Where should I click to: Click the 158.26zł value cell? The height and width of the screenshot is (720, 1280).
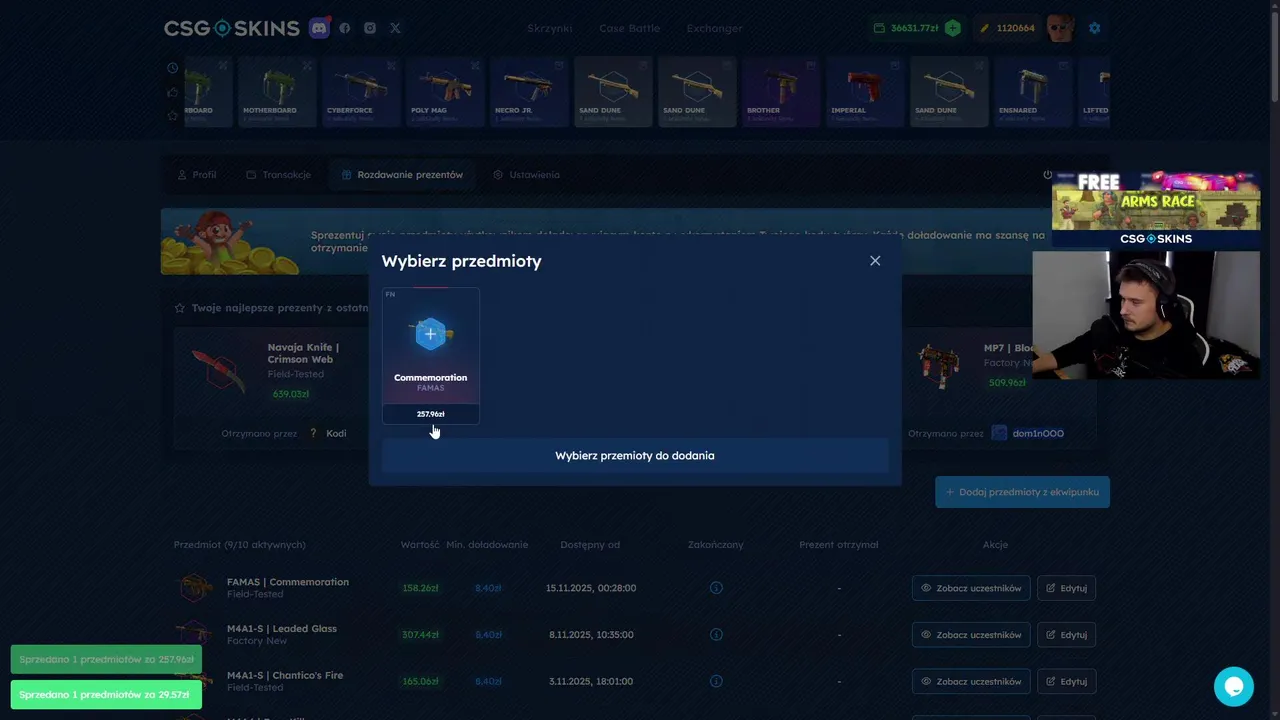tap(420, 588)
